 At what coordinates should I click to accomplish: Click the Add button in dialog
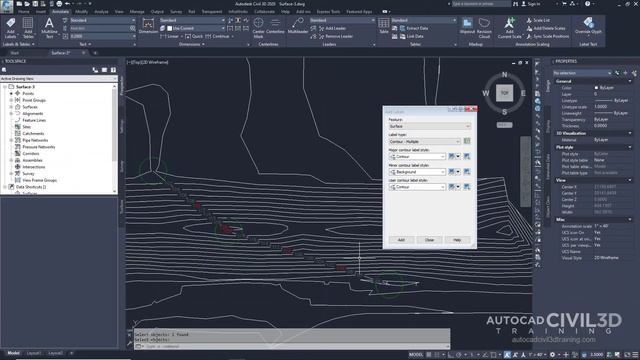click(401, 240)
